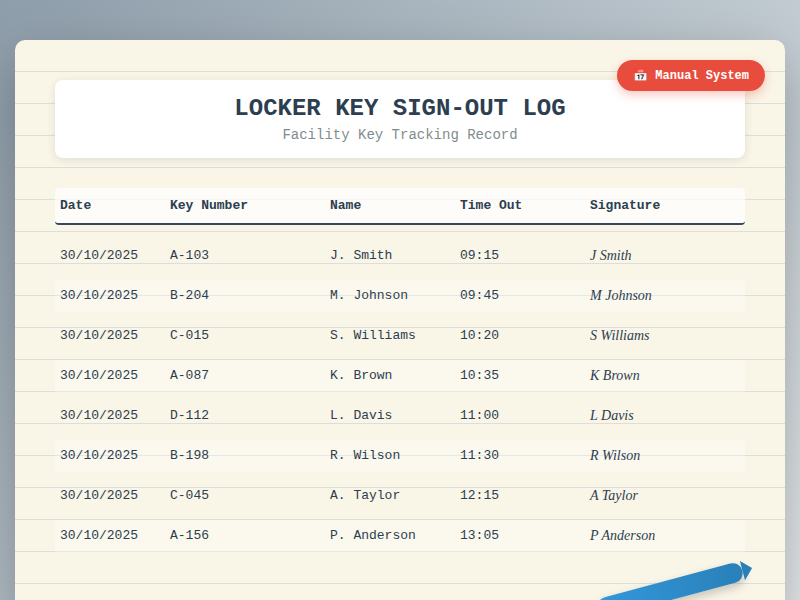The height and width of the screenshot is (600, 800).
Task: Click P. Anderson's key number A-156
Action: pos(189,534)
